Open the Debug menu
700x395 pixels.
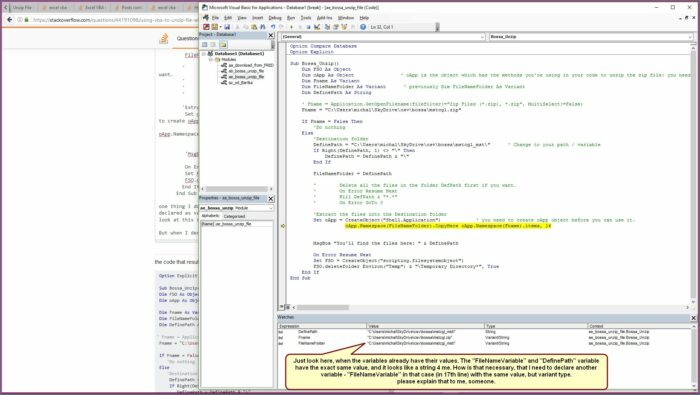(275, 18)
